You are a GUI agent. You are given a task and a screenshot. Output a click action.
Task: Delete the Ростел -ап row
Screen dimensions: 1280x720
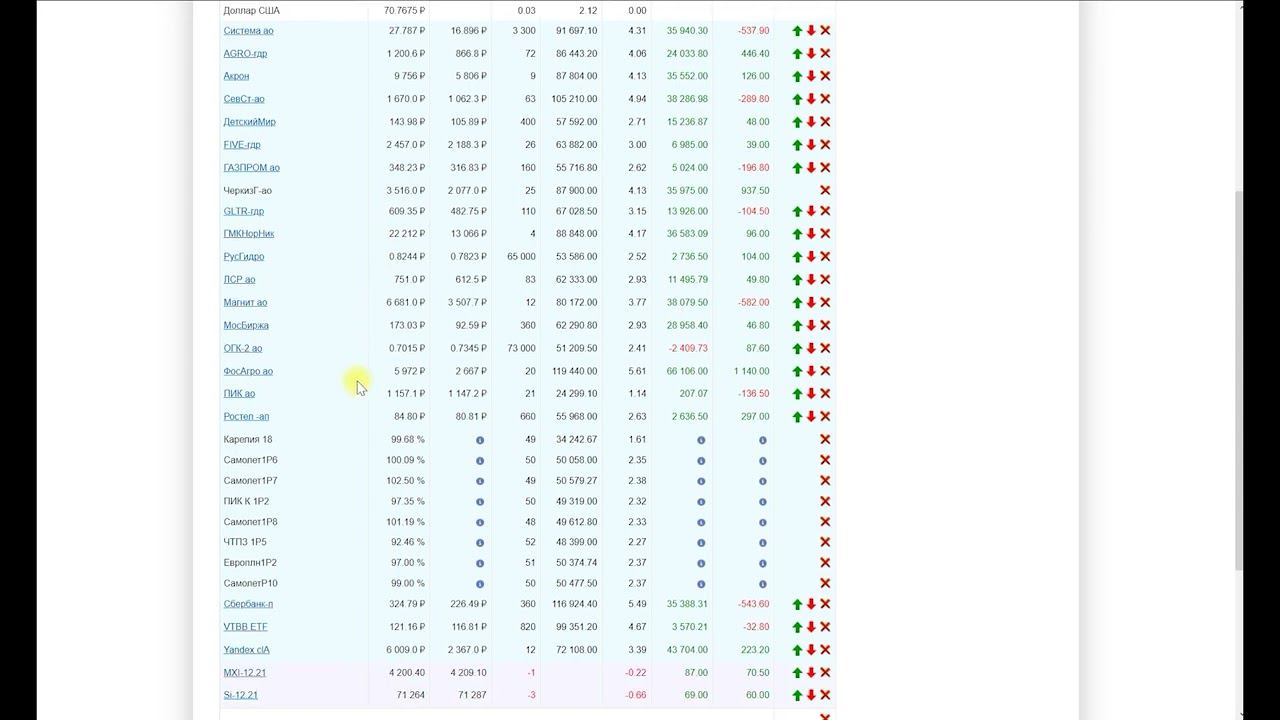825,417
